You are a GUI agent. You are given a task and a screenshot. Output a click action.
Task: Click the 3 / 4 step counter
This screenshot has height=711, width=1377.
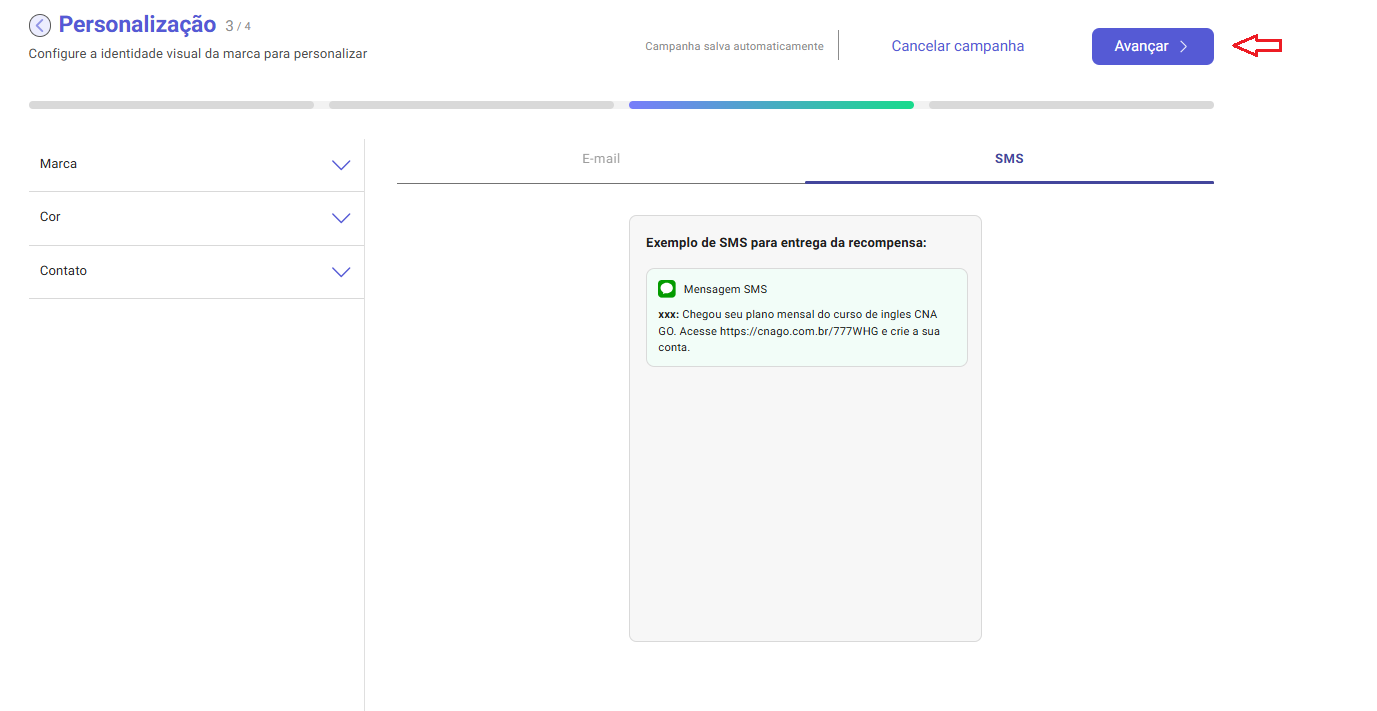[x=238, y=27]
